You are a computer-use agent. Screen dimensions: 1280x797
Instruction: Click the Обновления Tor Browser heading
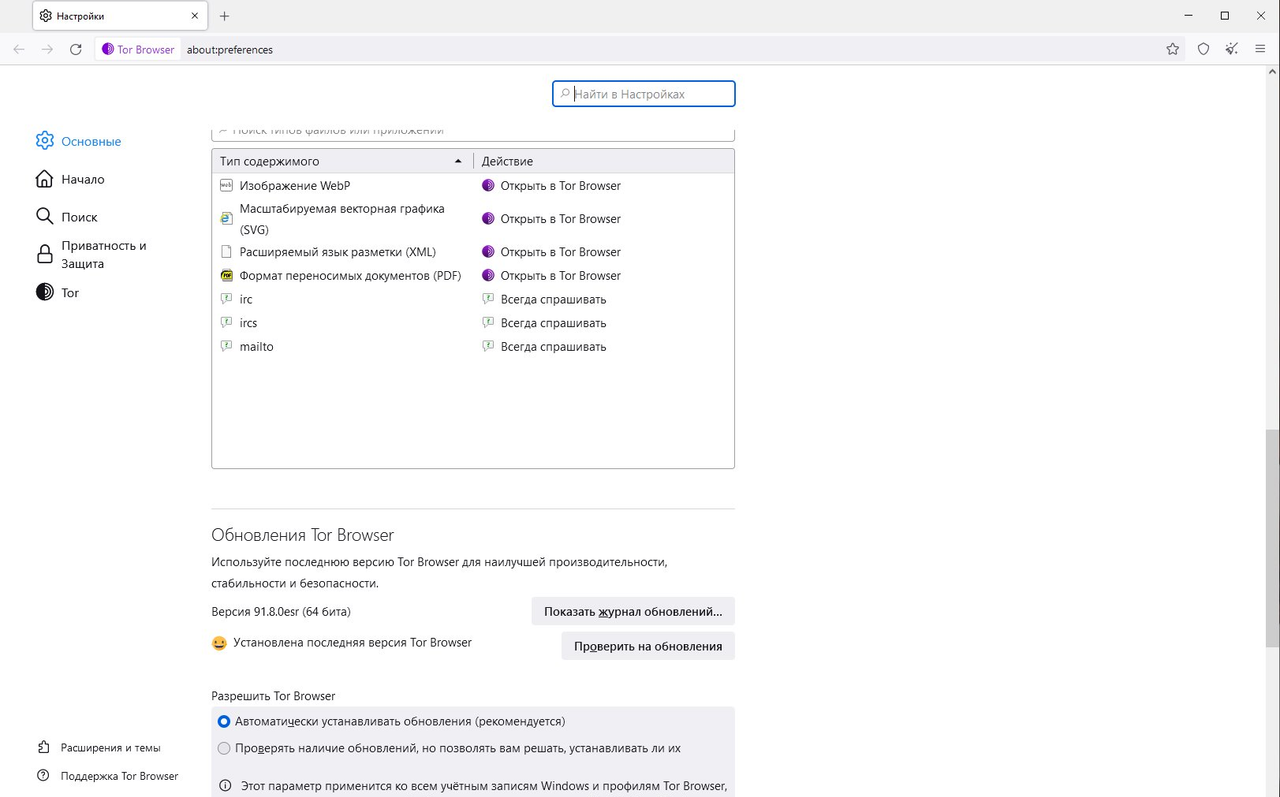pos(303,535)
